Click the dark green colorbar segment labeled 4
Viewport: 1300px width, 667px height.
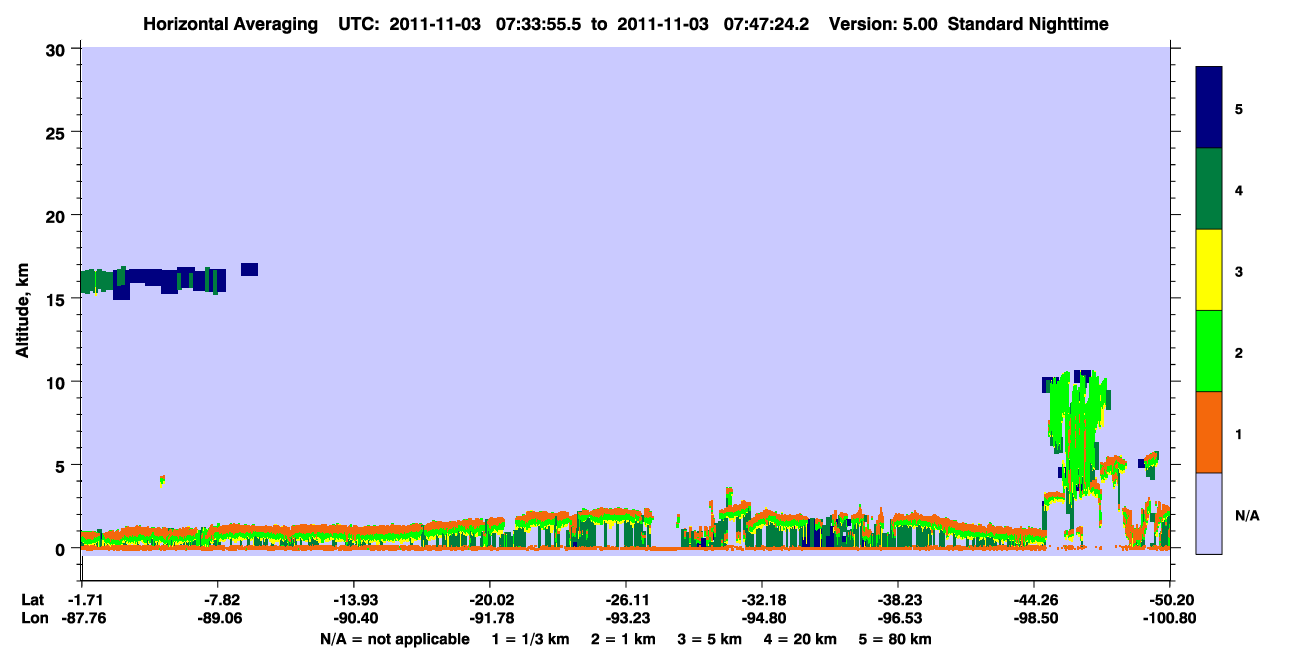(x=1209, y=189)
